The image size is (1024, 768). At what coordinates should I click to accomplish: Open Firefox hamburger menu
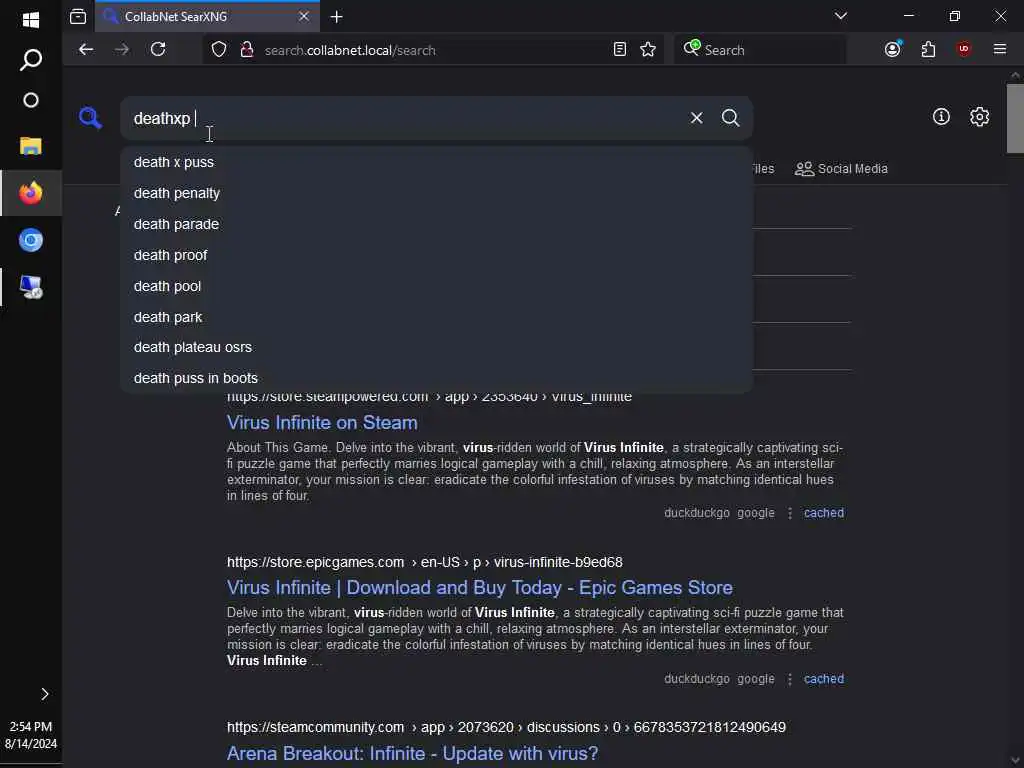click(x=1000, y=49)
